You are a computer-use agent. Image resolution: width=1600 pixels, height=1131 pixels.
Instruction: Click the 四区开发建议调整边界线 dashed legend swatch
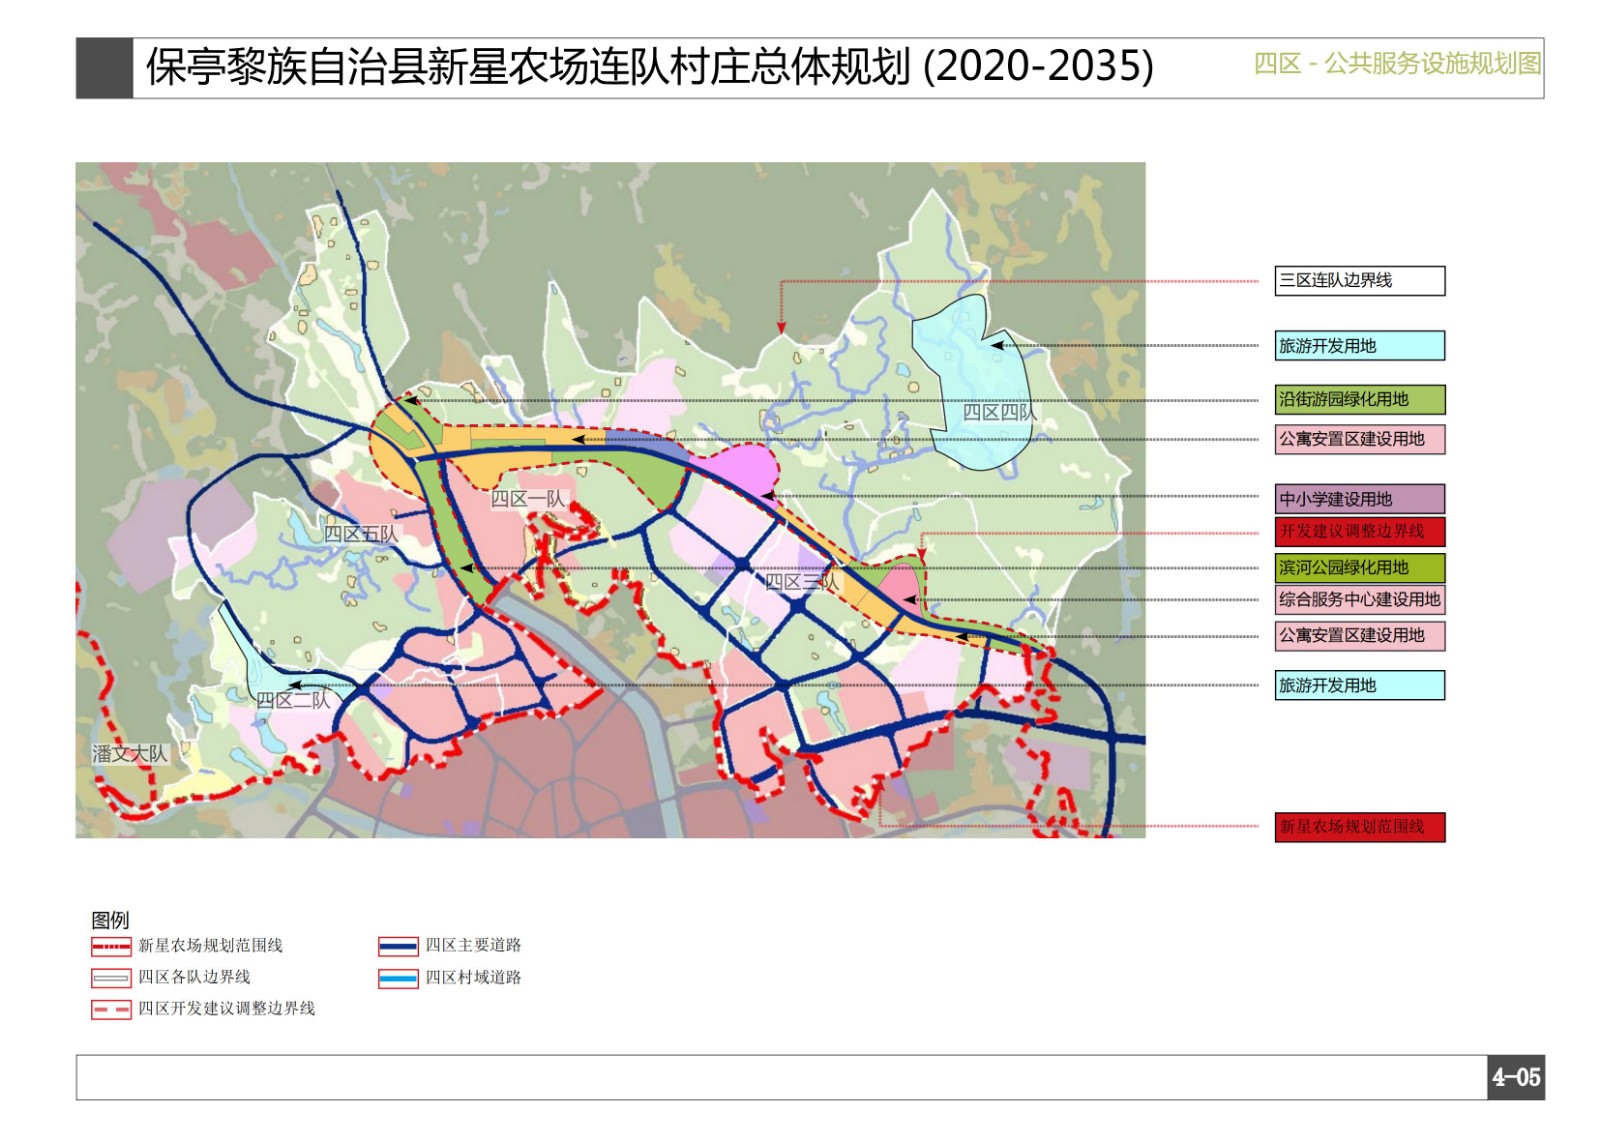point(111,1010)
